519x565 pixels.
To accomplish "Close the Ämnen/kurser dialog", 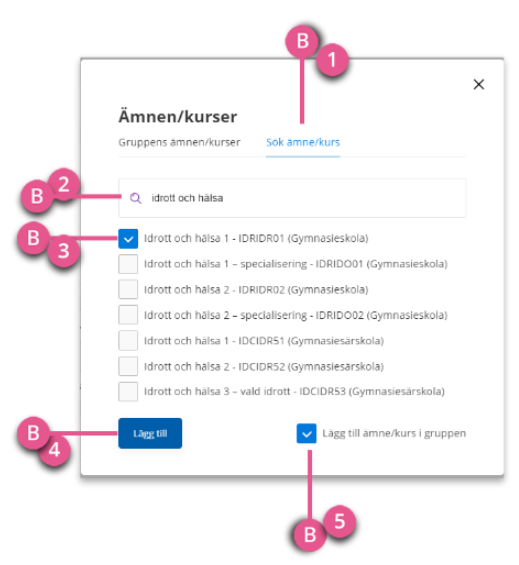I will (478, 84).
